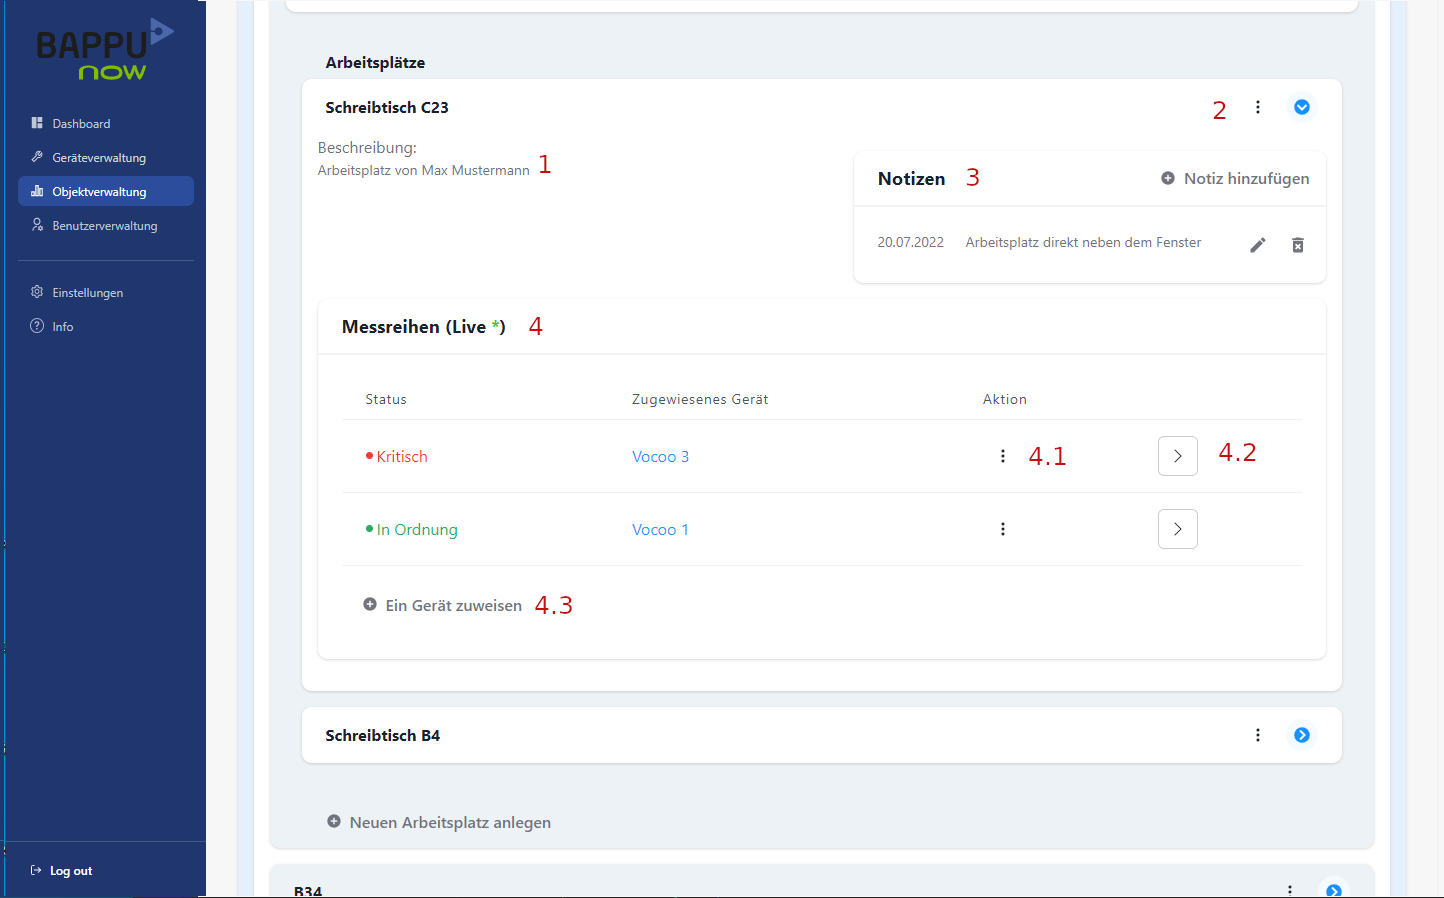Open details arrow for Vocoo 1 row
The width and height of the screenshot is (1444, 898).
click(1178, 529)
